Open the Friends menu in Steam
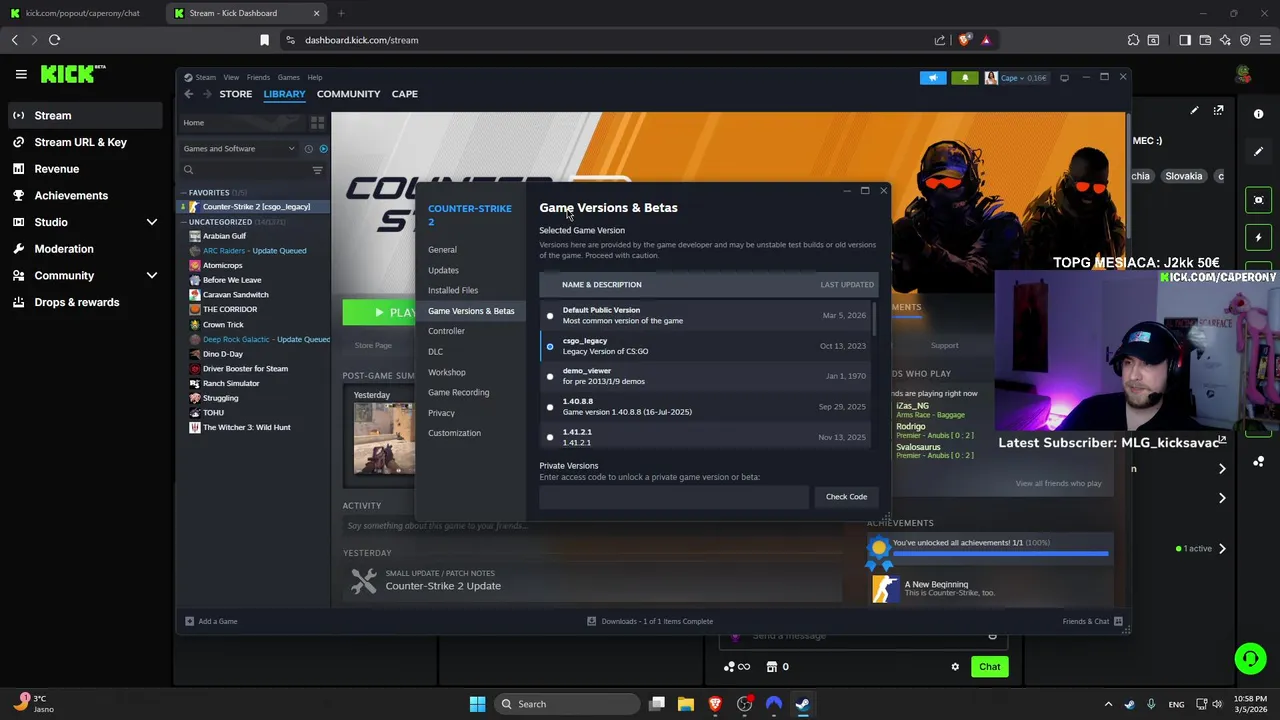This screenshot has width=1280, height=720. (x=258, y=77)
